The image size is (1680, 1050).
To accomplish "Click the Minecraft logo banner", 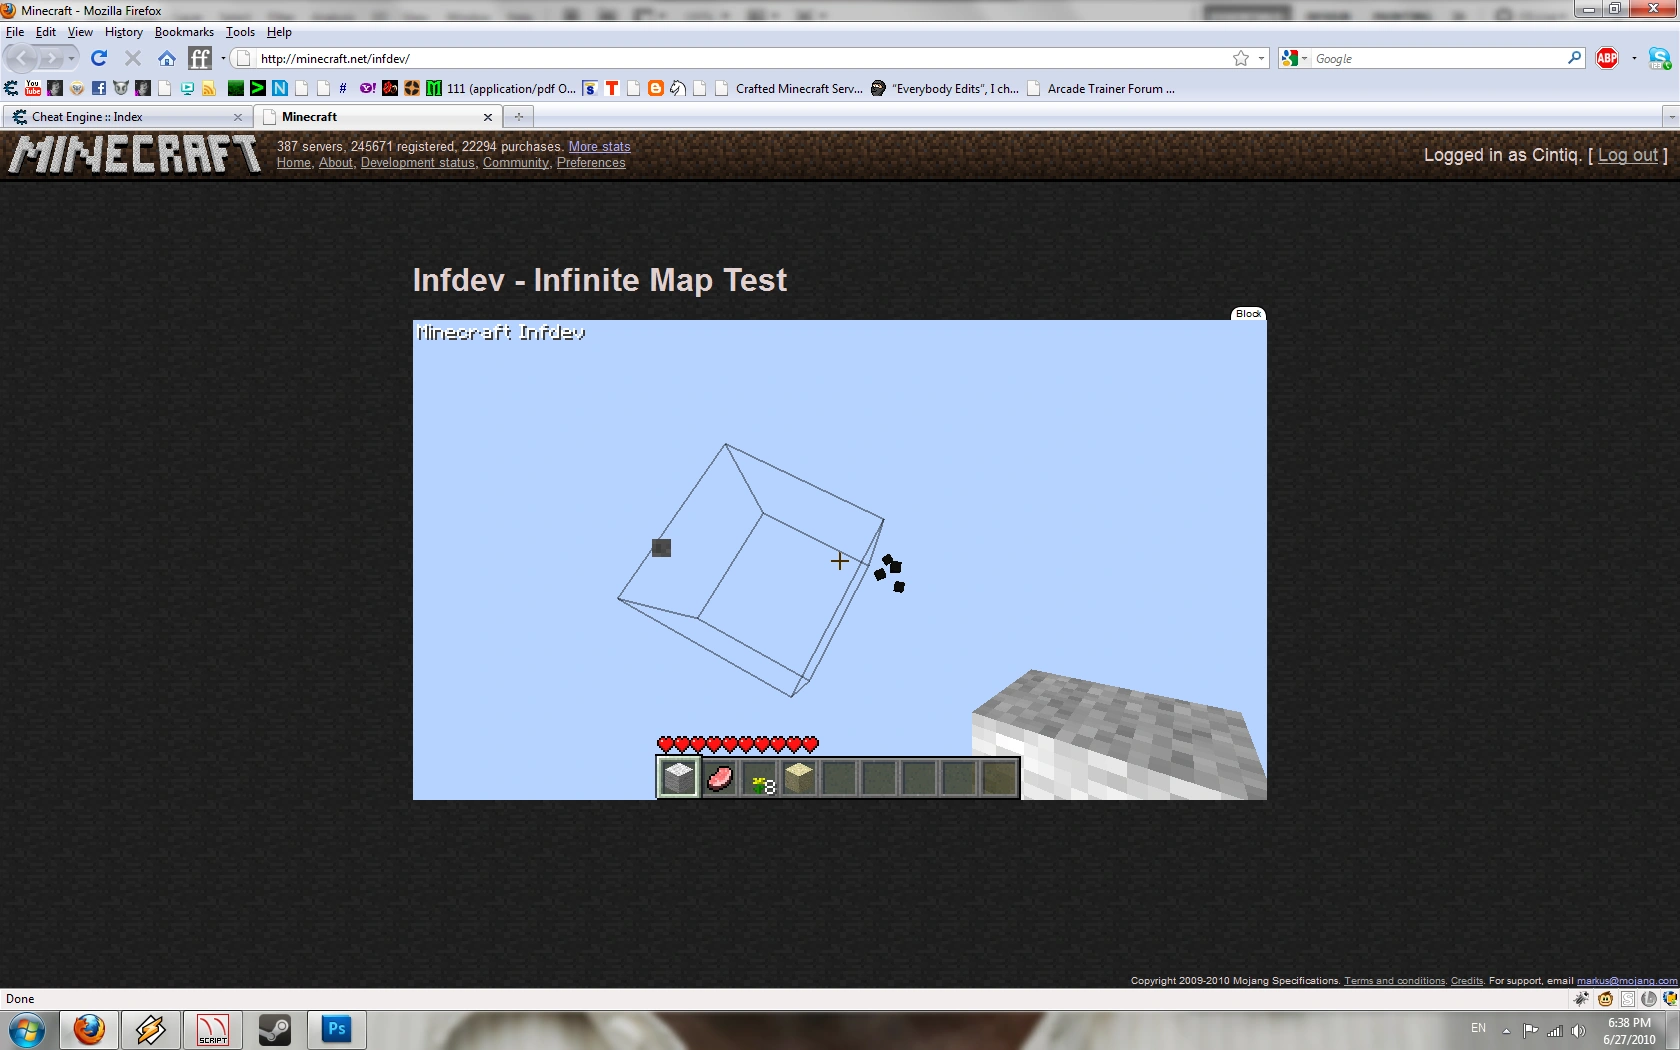I will pos(135,155).
